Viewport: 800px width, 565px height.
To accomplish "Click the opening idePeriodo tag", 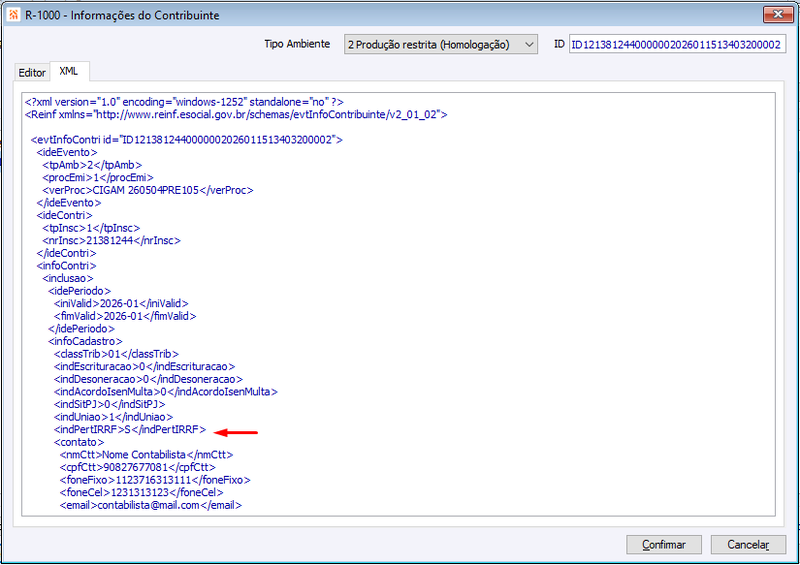I will pos(79,291).
